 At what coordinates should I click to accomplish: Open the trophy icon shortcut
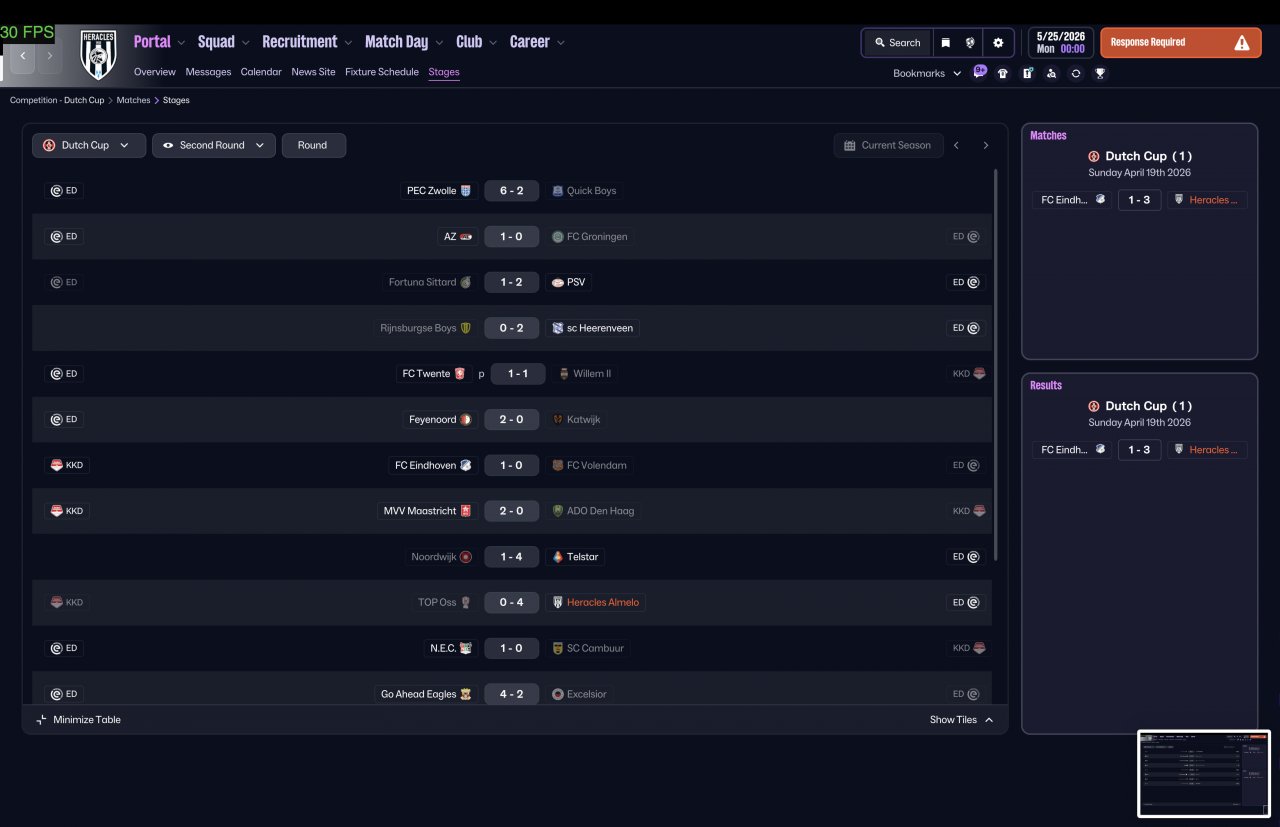[x=1100, y=73]
